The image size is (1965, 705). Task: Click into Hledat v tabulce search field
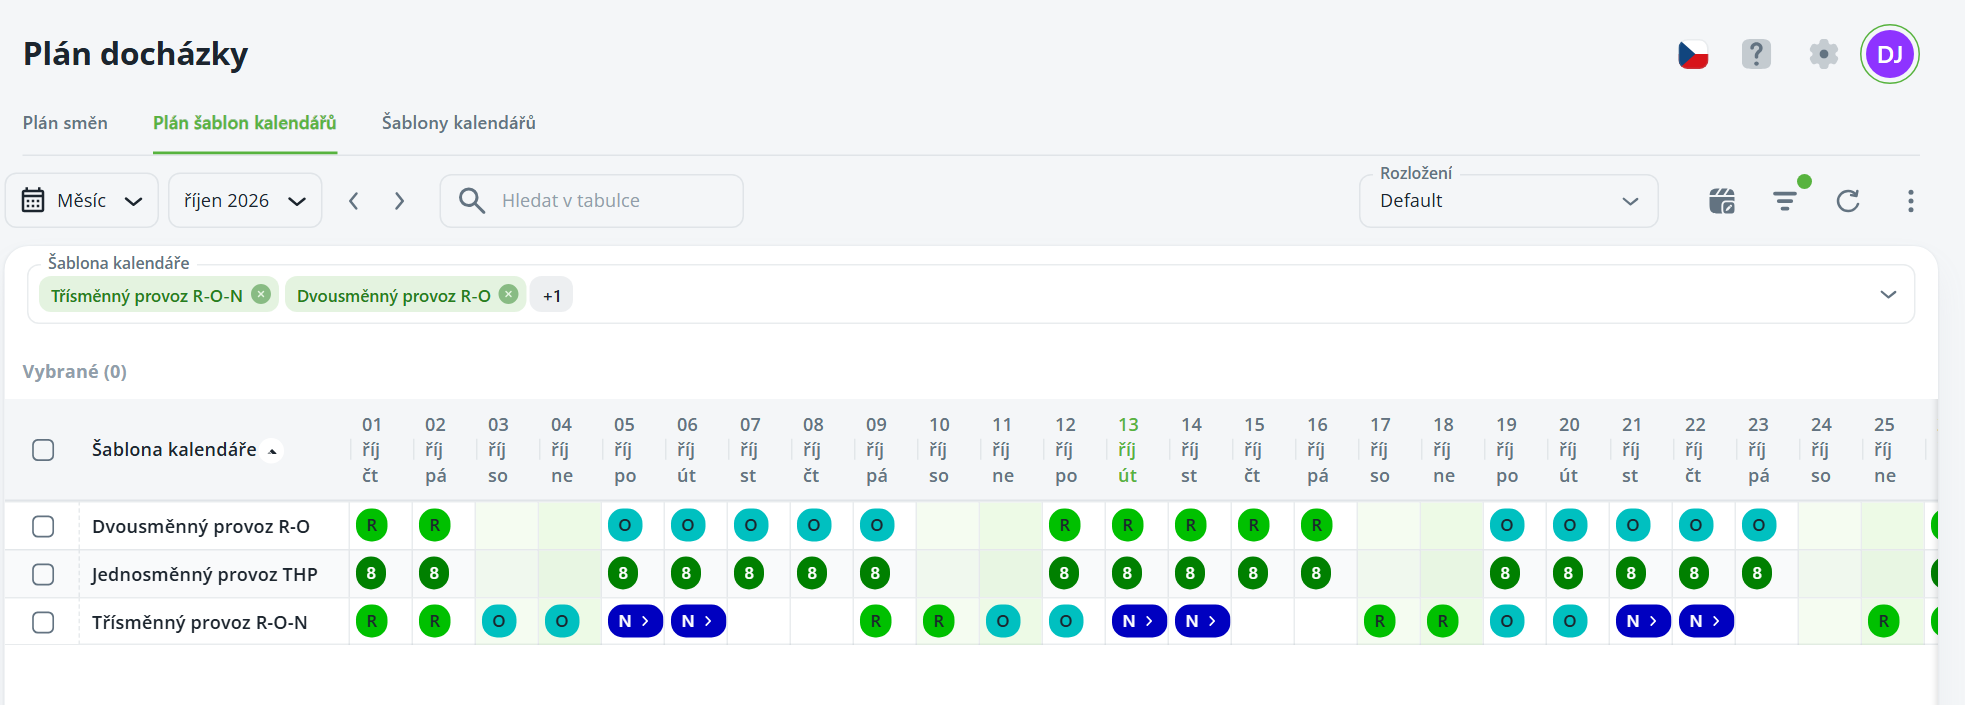pyautogui.click(x=592, y=200)
